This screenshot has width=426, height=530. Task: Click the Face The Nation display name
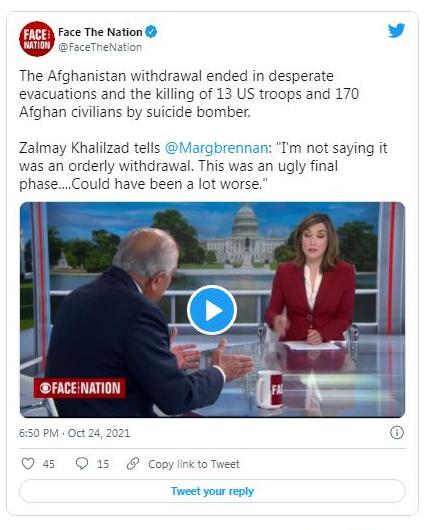tap(100, 32)
